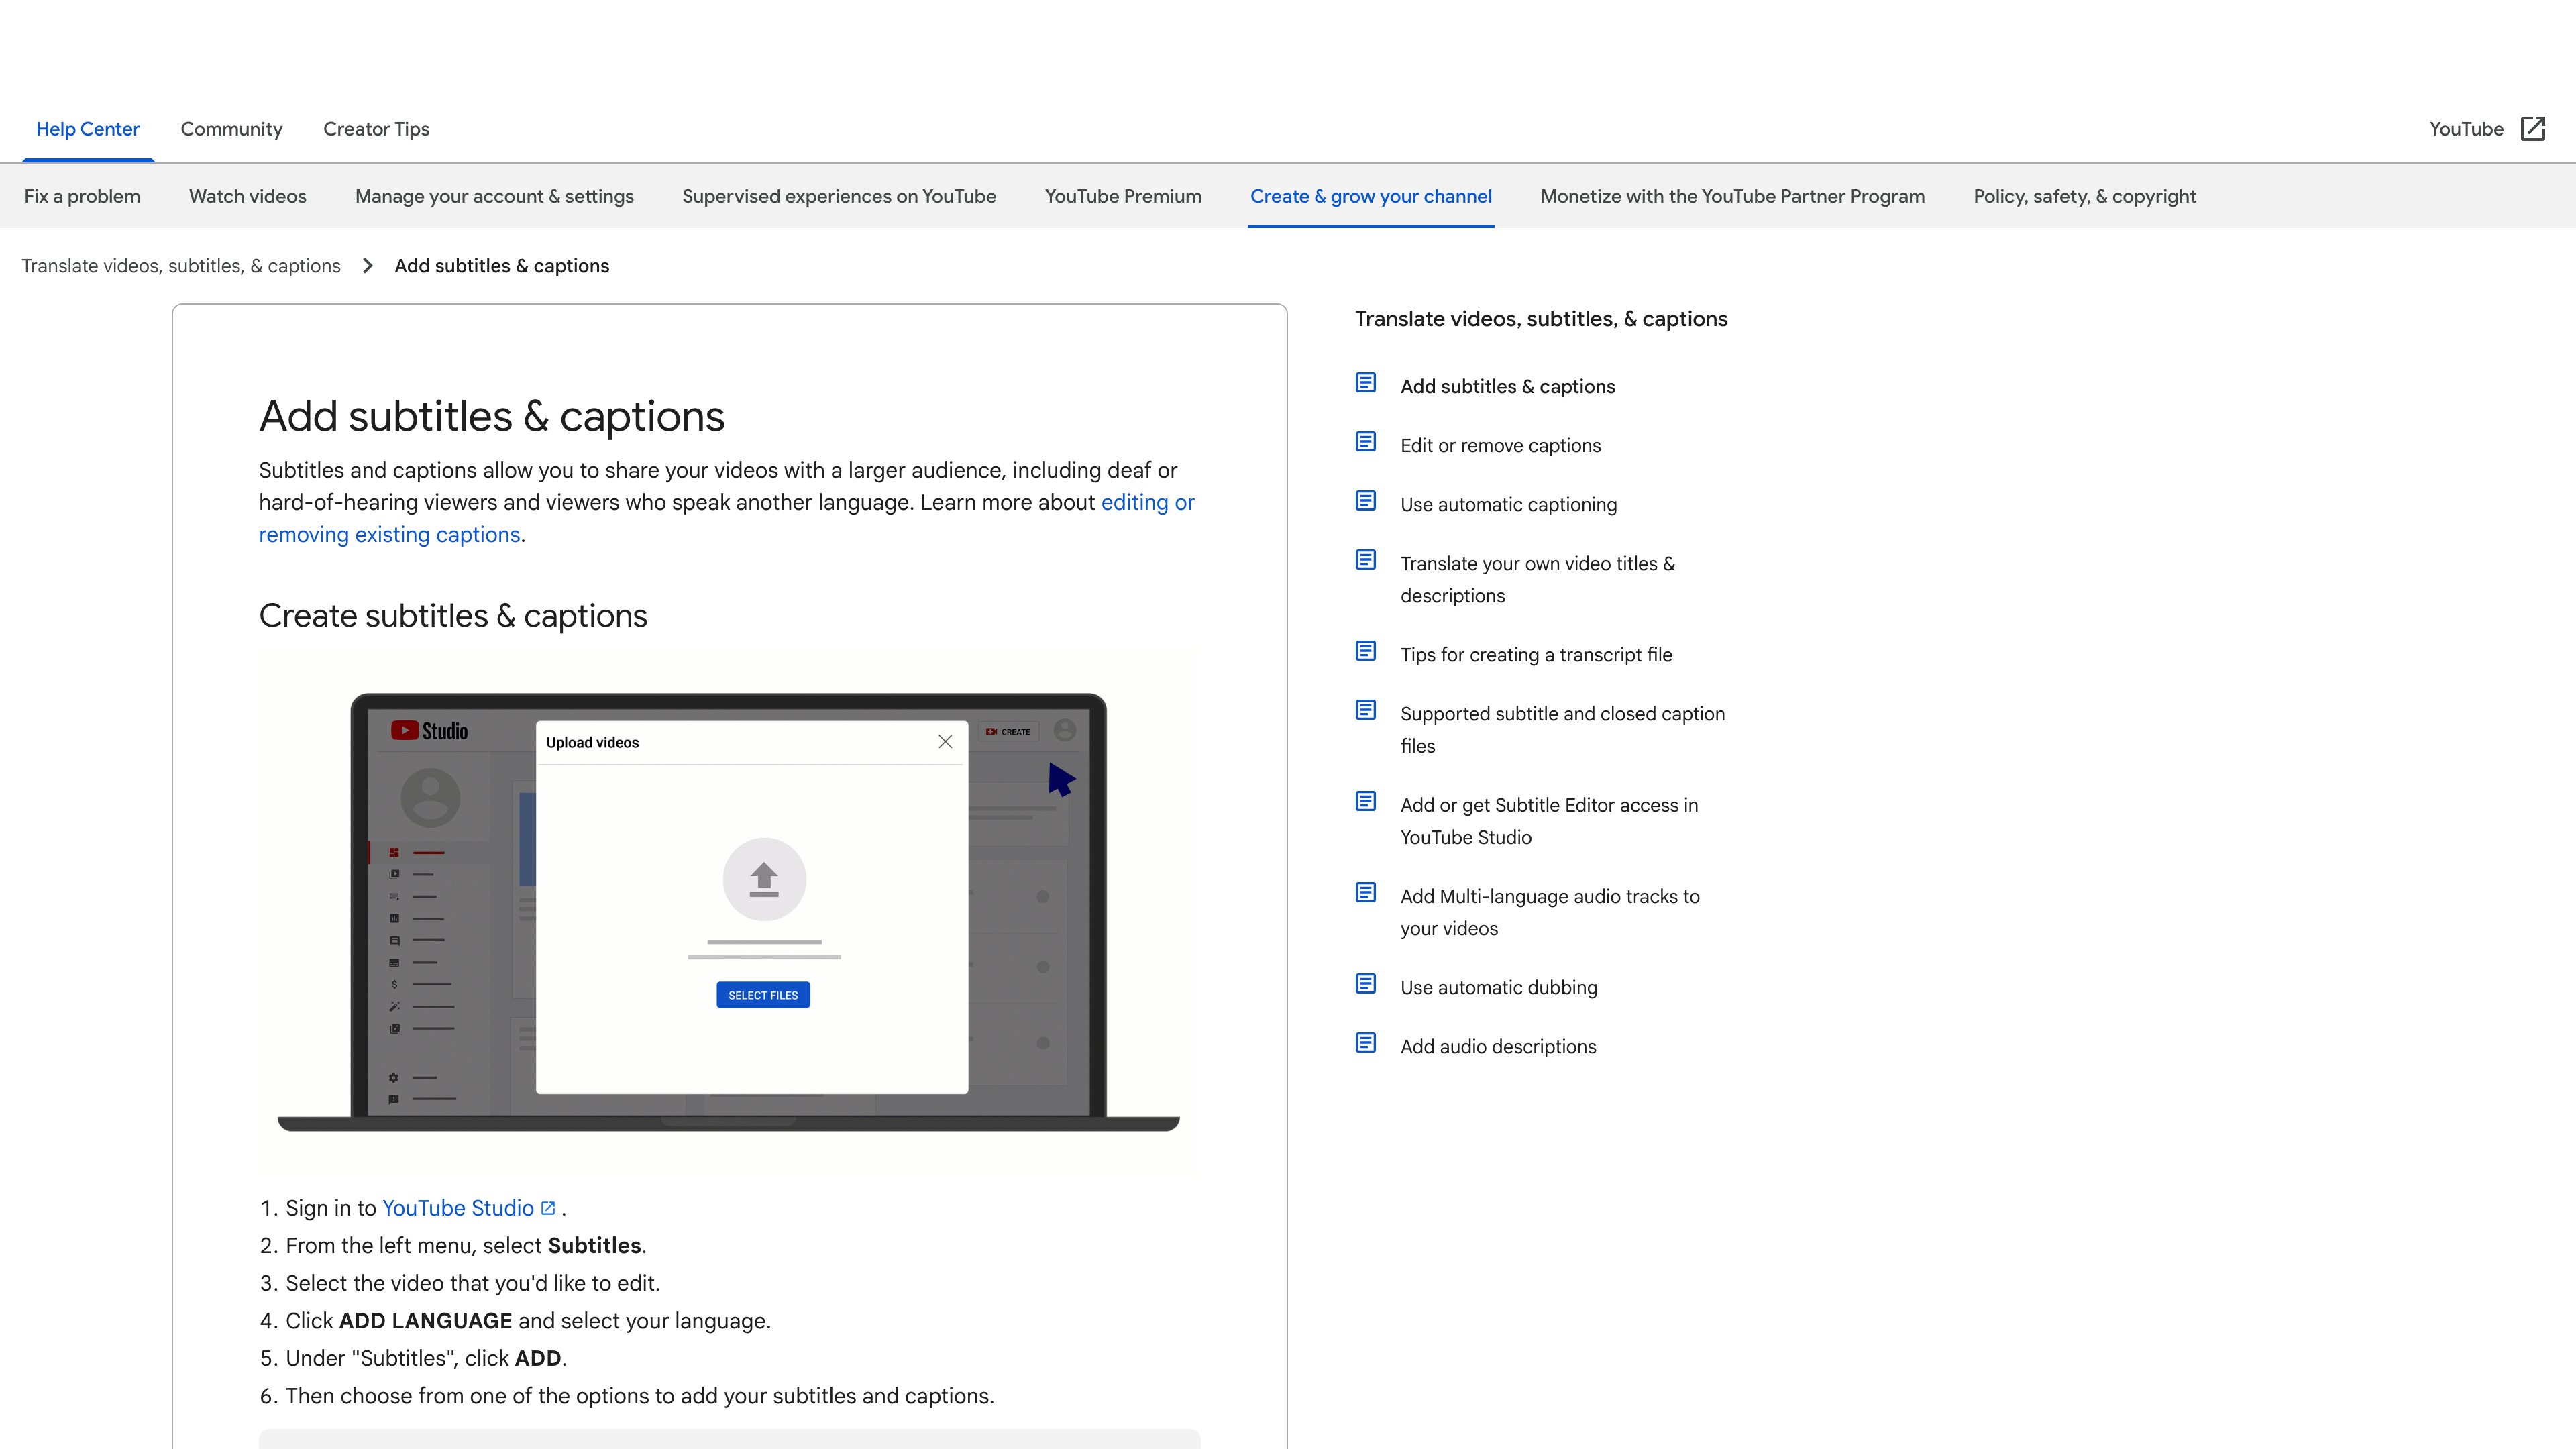Screen dimensions: 2576x1449
Task: Return to Translate videos, subtitles, & captions breadcrumb
Action: tap(181, 265)
